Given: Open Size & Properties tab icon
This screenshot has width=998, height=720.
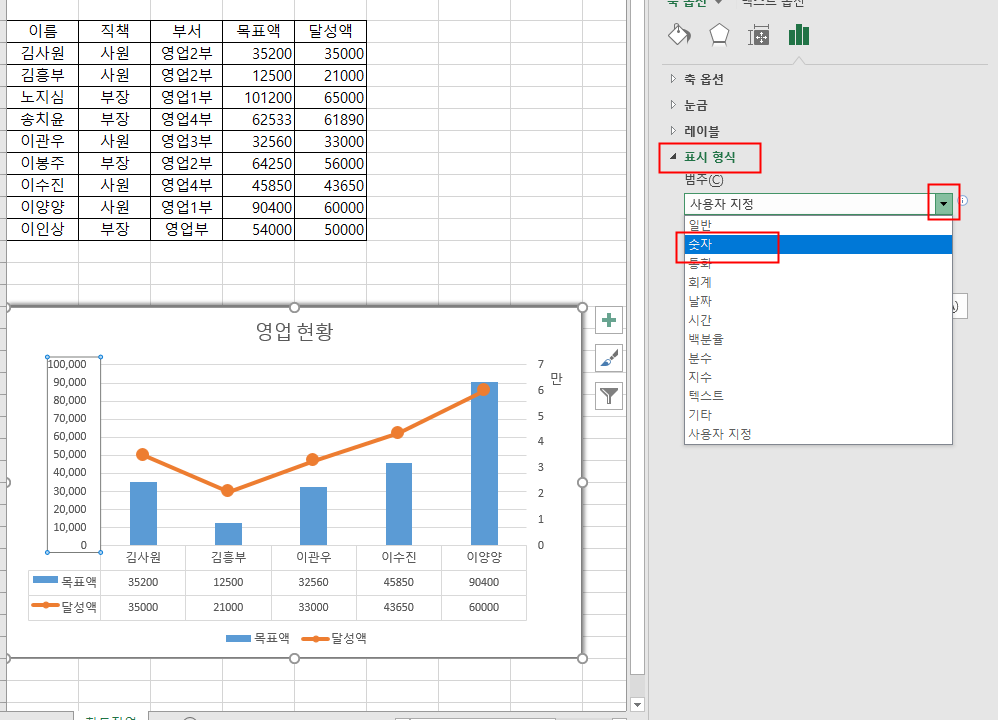Looking at the screenshot, I should click(758, 35).
